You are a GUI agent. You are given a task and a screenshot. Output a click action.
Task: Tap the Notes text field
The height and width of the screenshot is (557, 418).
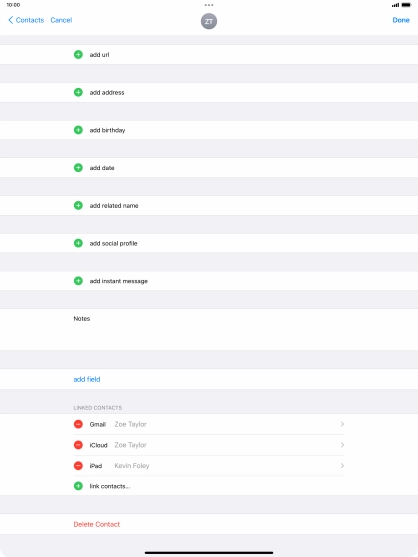209,329
